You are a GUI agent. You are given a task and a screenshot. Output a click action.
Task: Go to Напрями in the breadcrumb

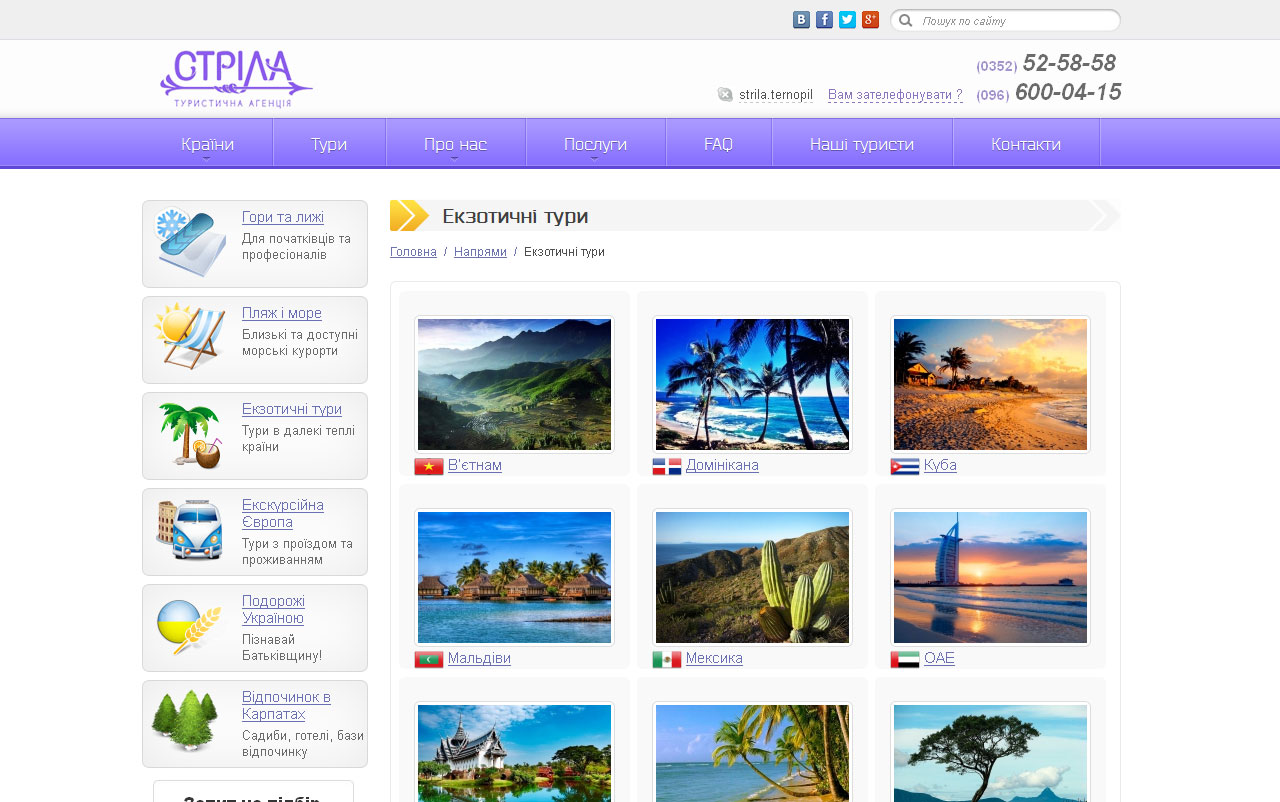tap(480, 252)
